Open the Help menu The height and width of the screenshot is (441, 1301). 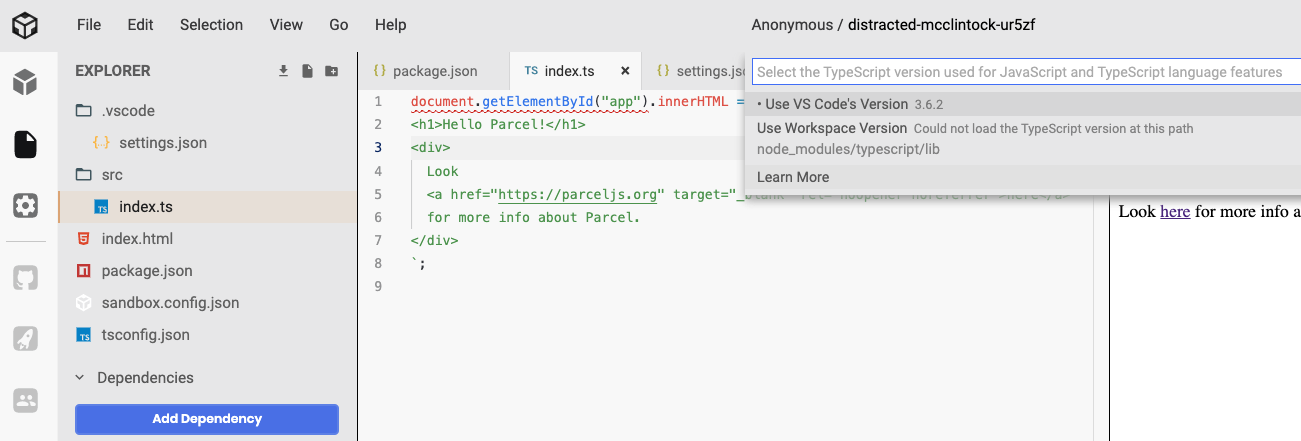click(x=390, y=24)
